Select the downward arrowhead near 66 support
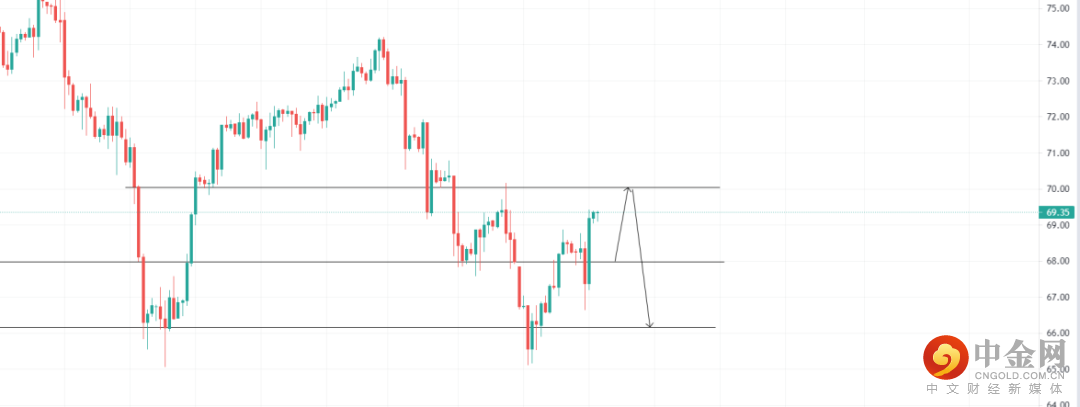 650,324
